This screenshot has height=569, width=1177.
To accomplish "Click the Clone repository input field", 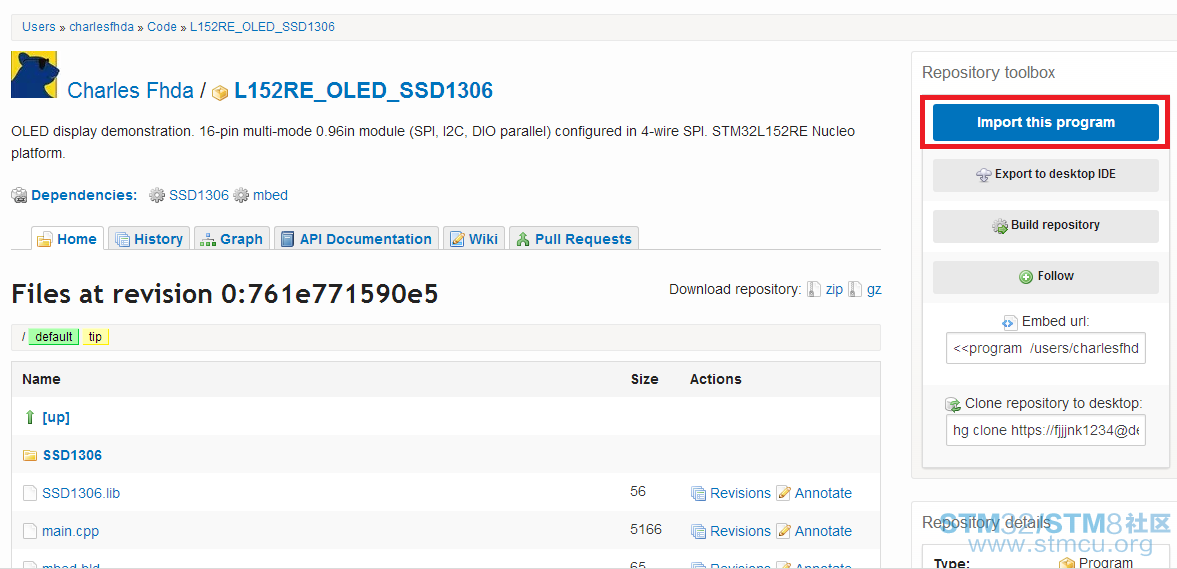I will coord(1046,430).
